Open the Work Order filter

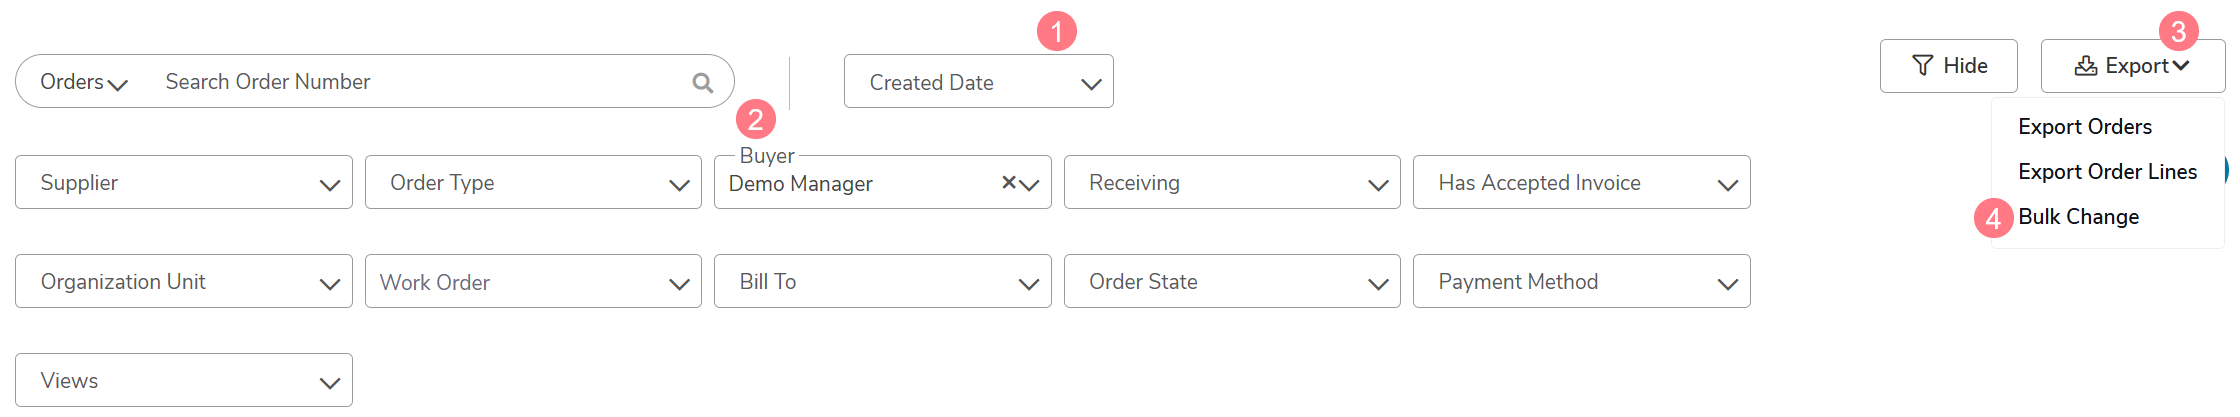click(x=533, y=282)
